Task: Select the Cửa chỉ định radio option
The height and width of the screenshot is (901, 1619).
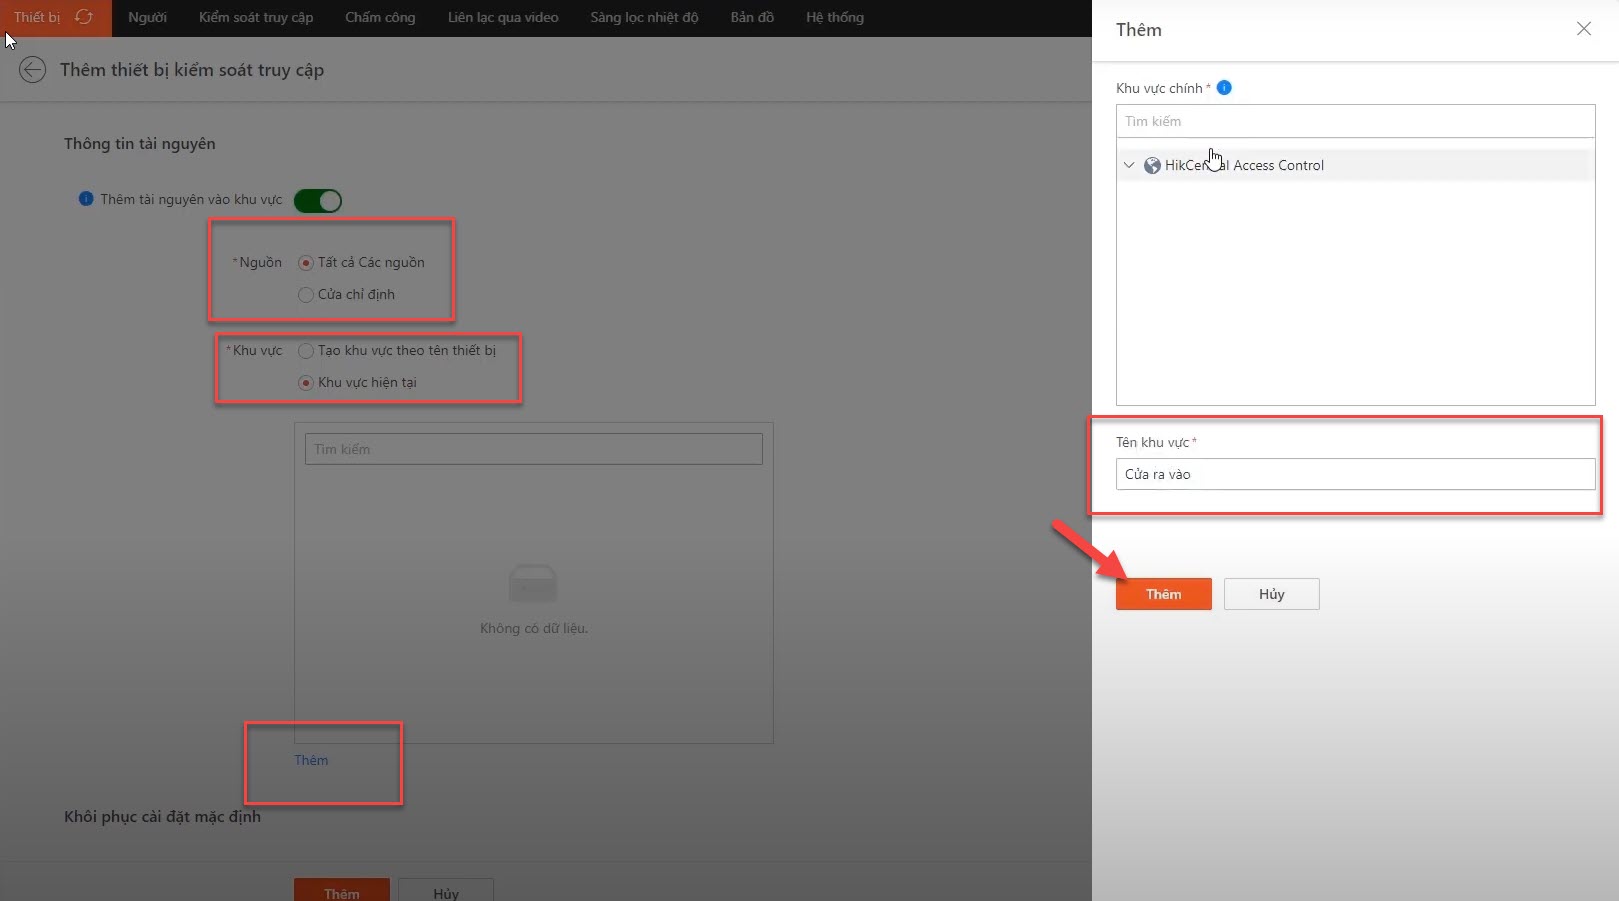Action: click(306, 295)
